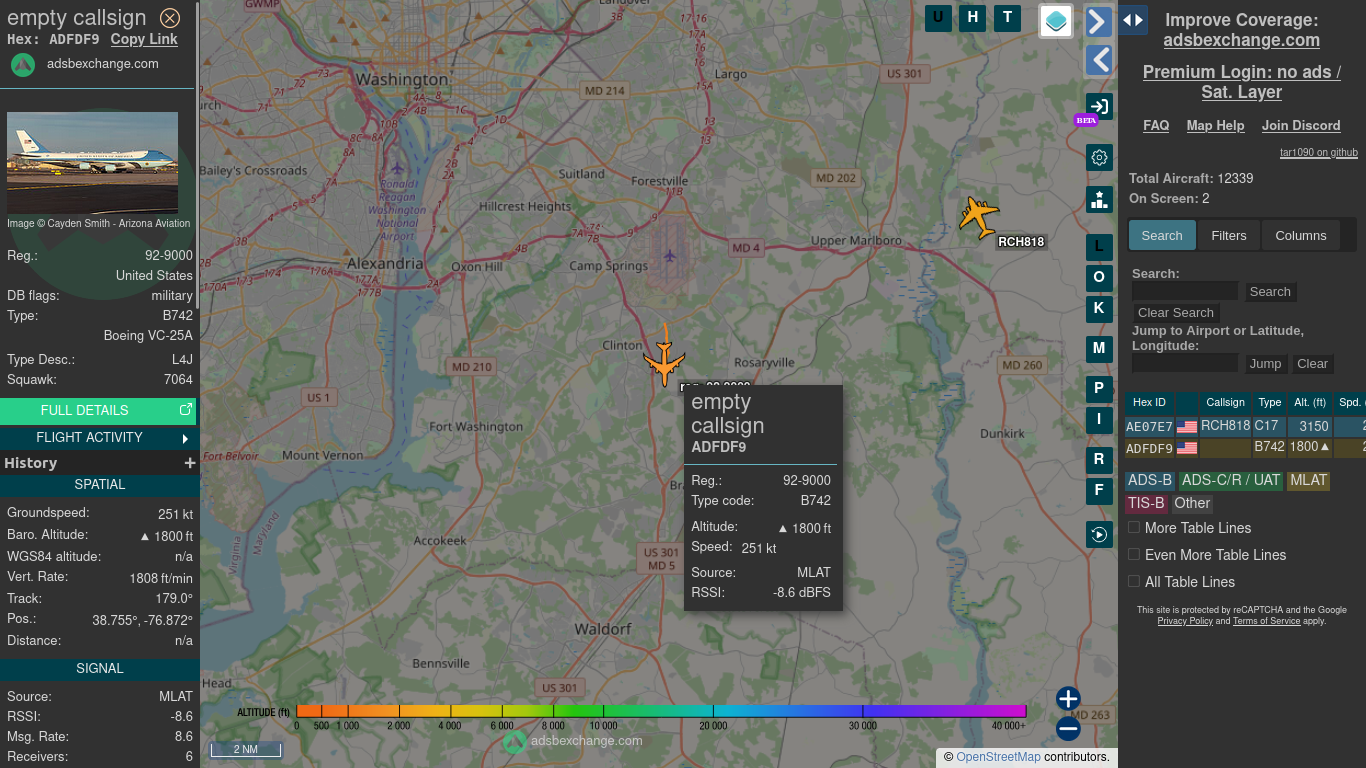Open the FAQ link
The image size is (1366, 768).
[x=1156, y=126]
